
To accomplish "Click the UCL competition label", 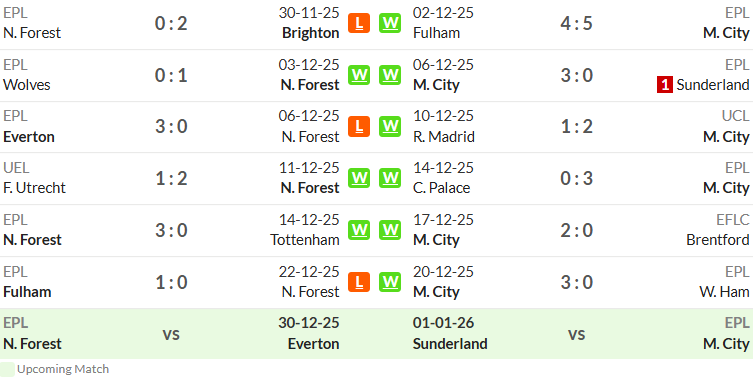I will tap(735, 116).
